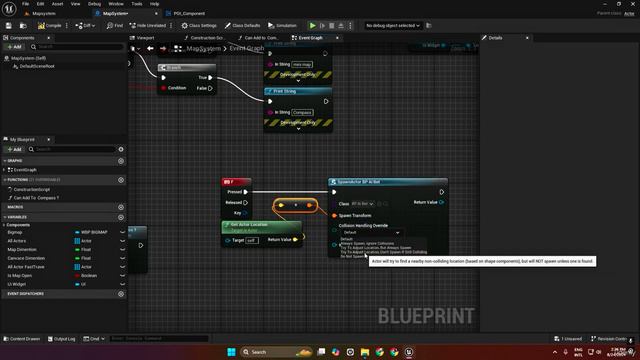Click the Add button in the Components panel

pyautogui.click(x=14, y=47)
